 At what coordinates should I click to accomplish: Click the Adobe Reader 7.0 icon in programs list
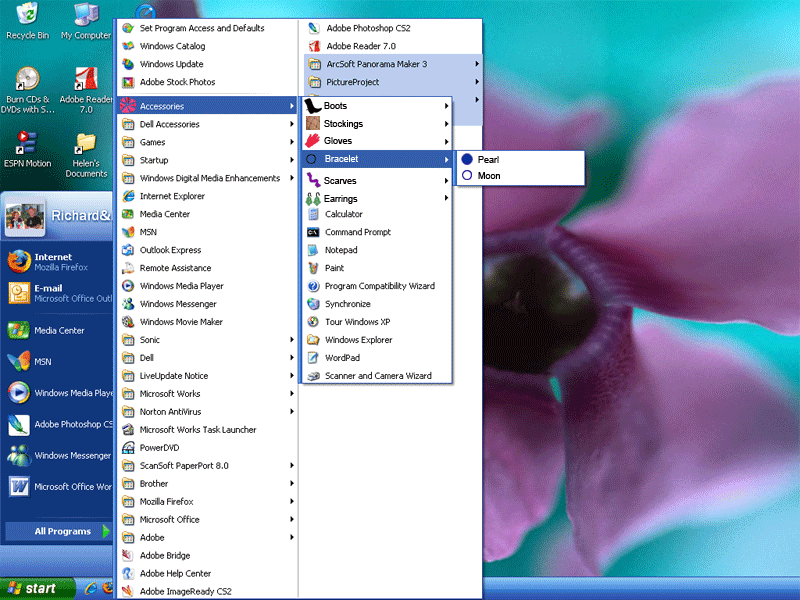coord(314,46)
